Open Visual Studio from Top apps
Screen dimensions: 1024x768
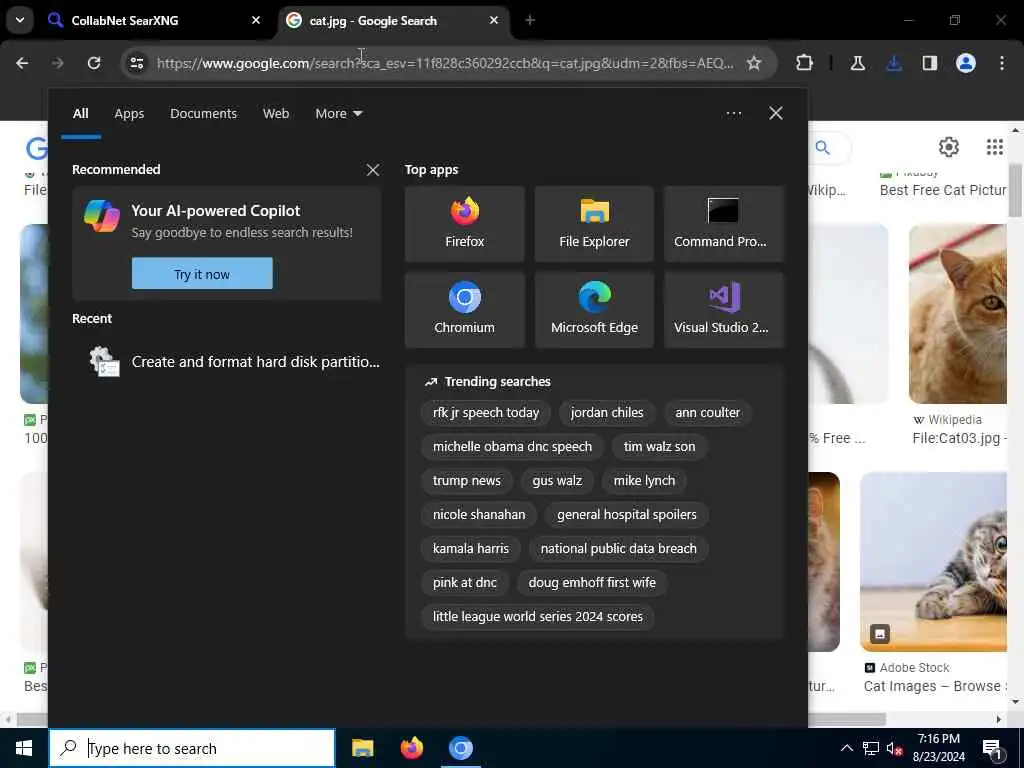tap(723, 310)
